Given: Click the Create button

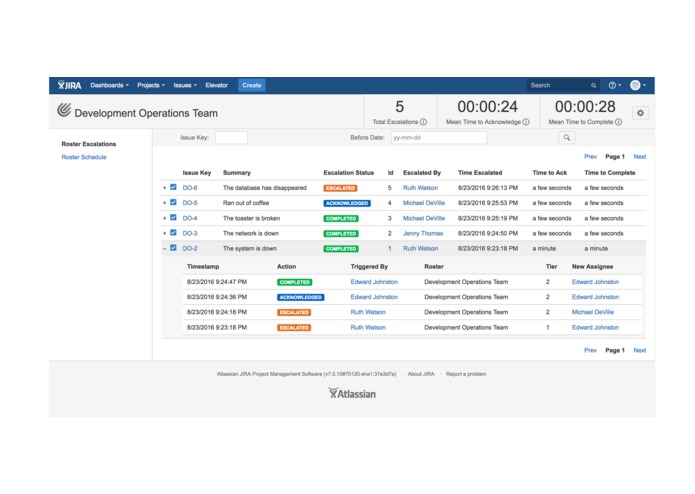Looking at the screenshot, I should [x=252, y=85].
